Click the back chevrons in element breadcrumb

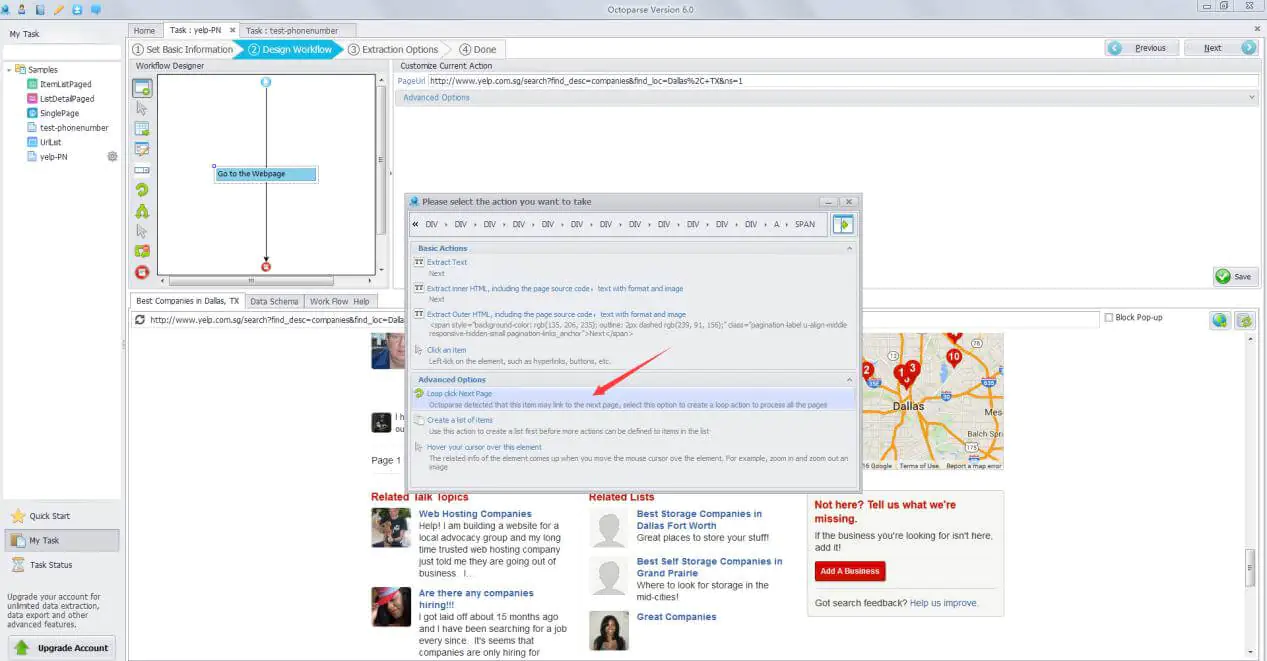coord(416,225)
